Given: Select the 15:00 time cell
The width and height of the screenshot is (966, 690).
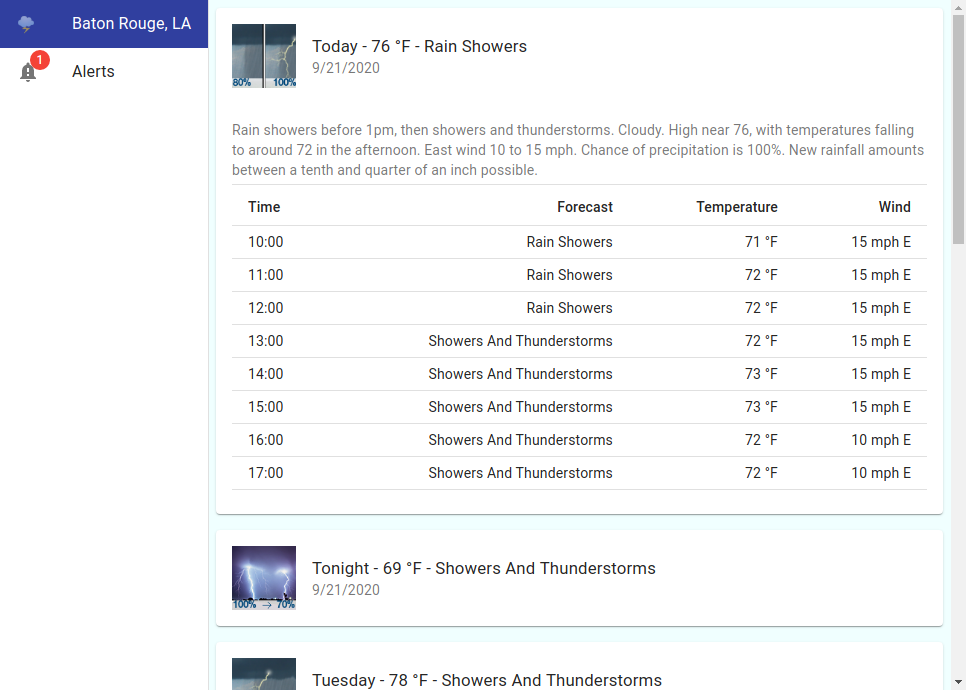Looking at the screenshot, I should click(266, 407).
